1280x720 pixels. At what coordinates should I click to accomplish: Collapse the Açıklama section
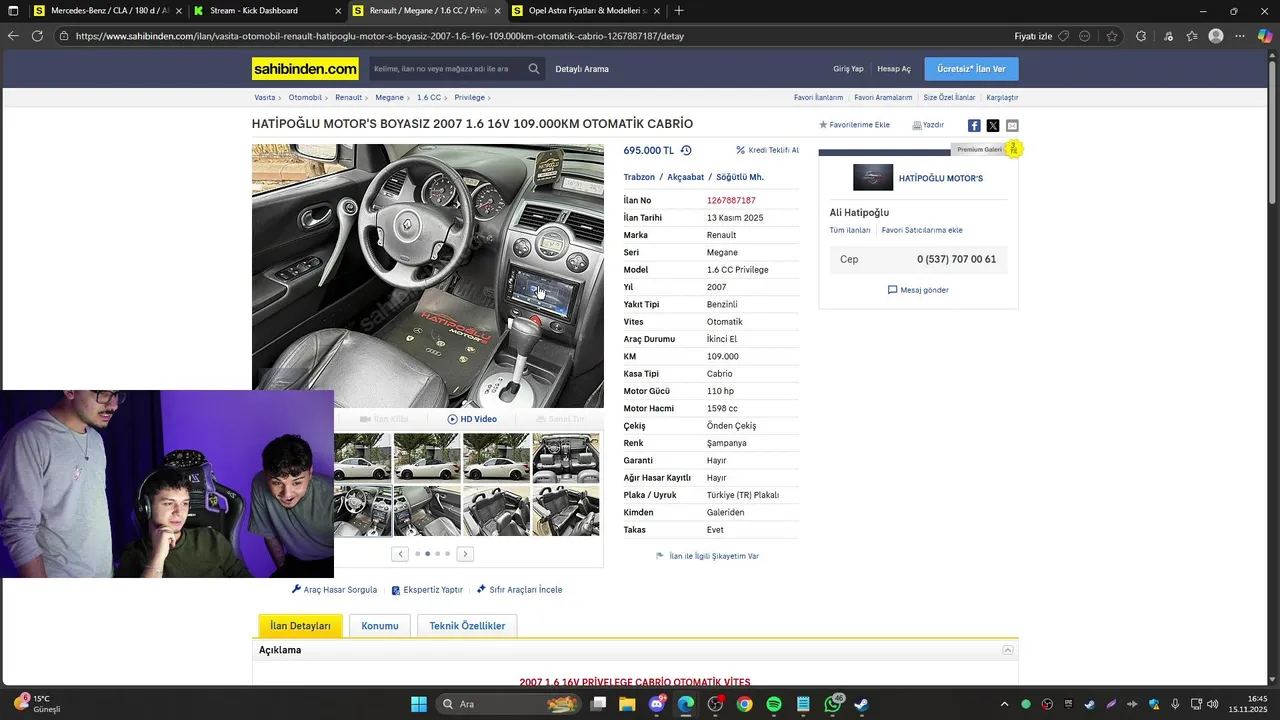click(x=1008, y=650)
